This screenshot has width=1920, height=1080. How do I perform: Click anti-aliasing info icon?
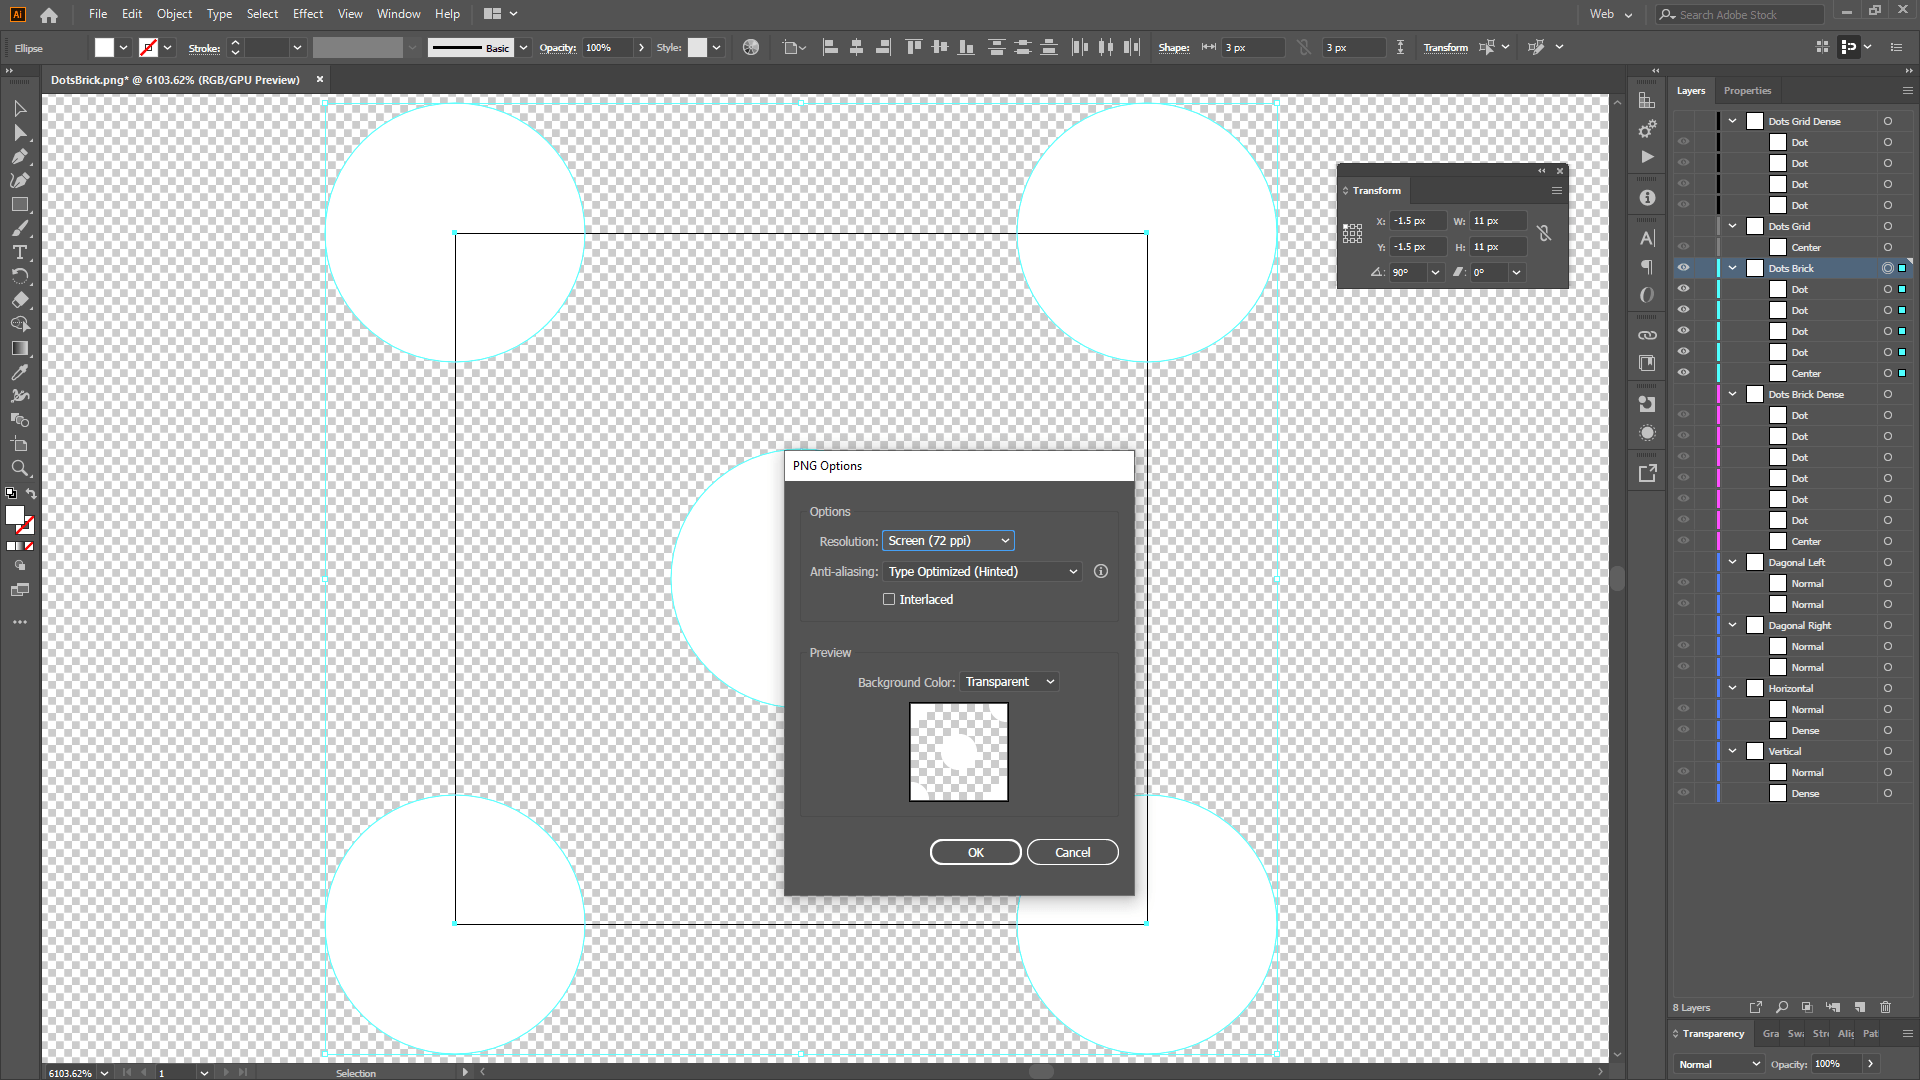(1101, 571)
